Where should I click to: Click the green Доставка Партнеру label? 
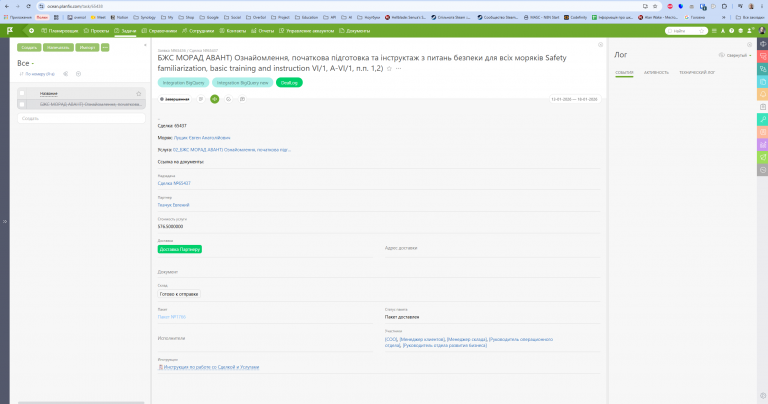180,249
